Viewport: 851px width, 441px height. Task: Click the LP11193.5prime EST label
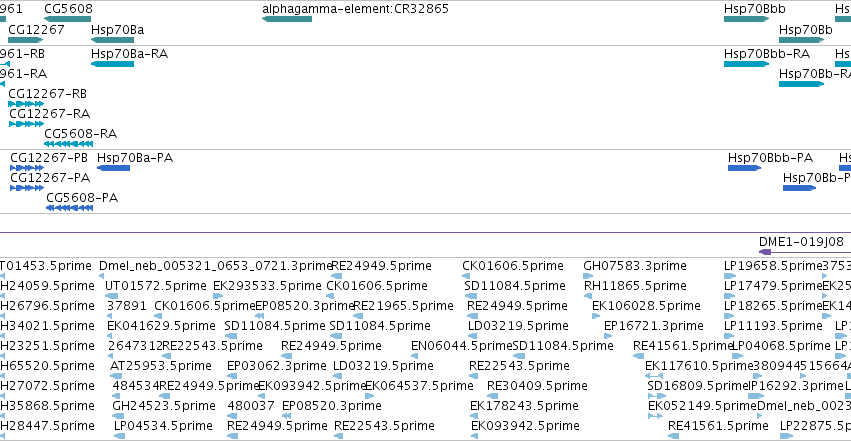coord(773,326)
